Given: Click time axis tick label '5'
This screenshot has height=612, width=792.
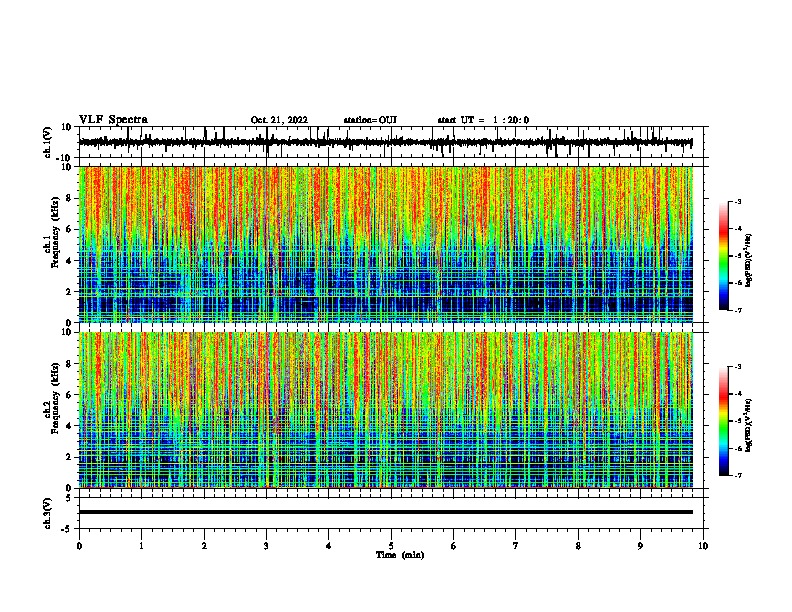Looking at the screenshot, I should pyautogui.click(x=391, y=546).
